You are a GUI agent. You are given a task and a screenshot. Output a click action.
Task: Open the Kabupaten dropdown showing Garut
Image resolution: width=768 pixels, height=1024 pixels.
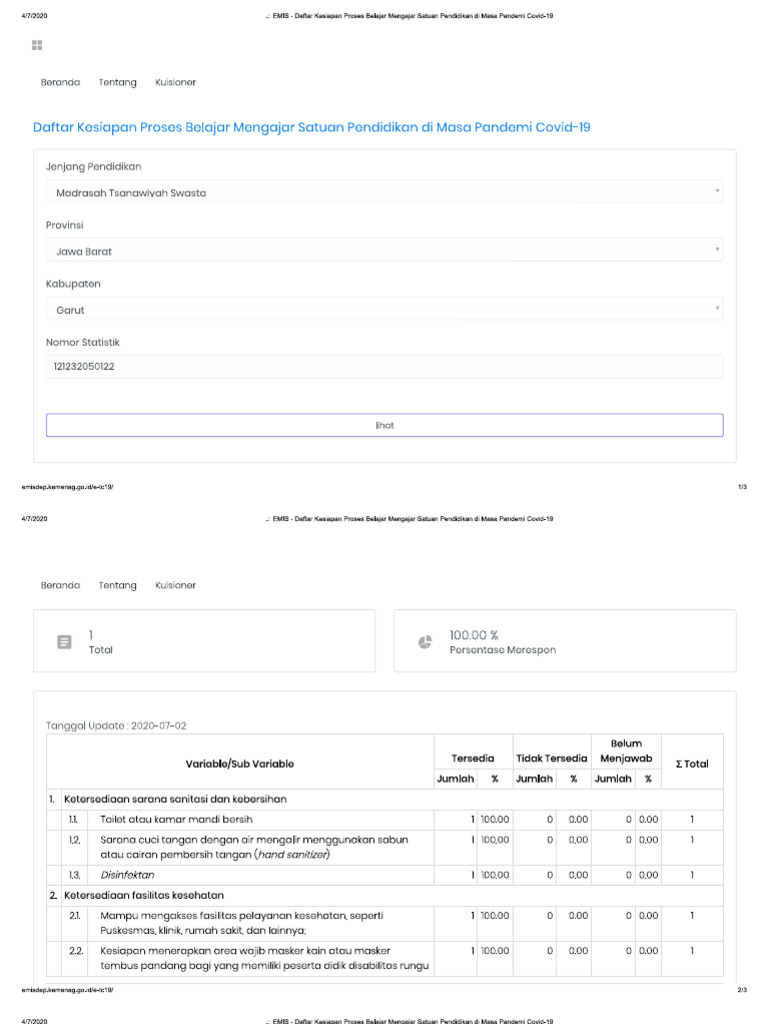[x=384, y=310]
